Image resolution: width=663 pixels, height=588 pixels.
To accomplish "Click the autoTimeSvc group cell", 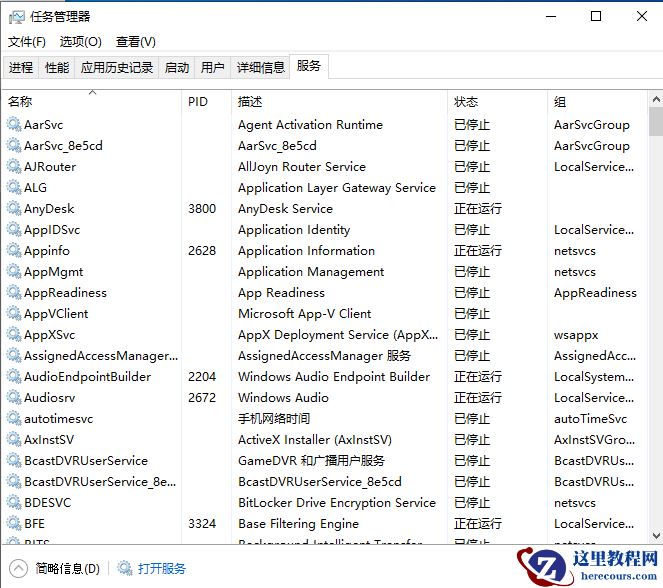I will (591, 419).
